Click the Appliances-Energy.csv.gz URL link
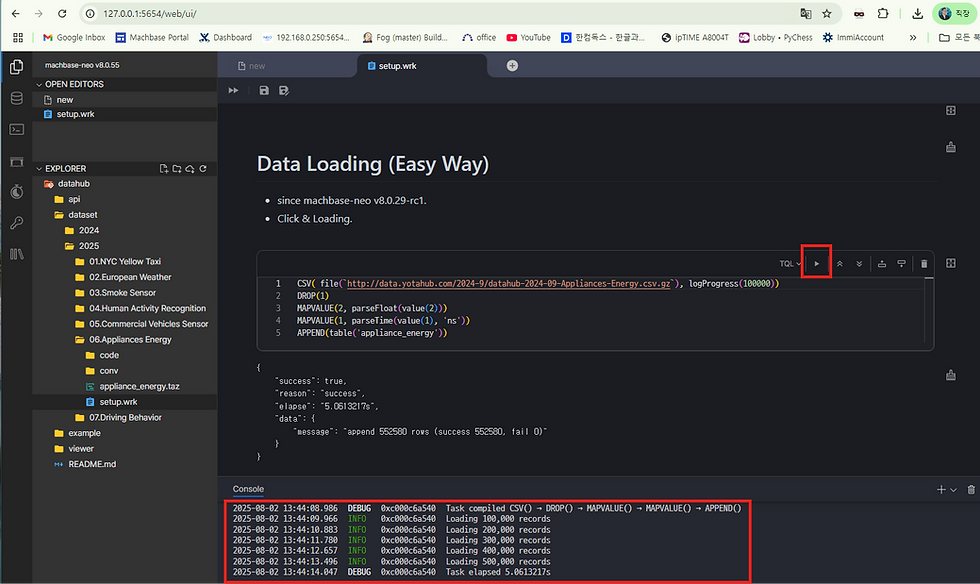980x584 pixels. 508,284
